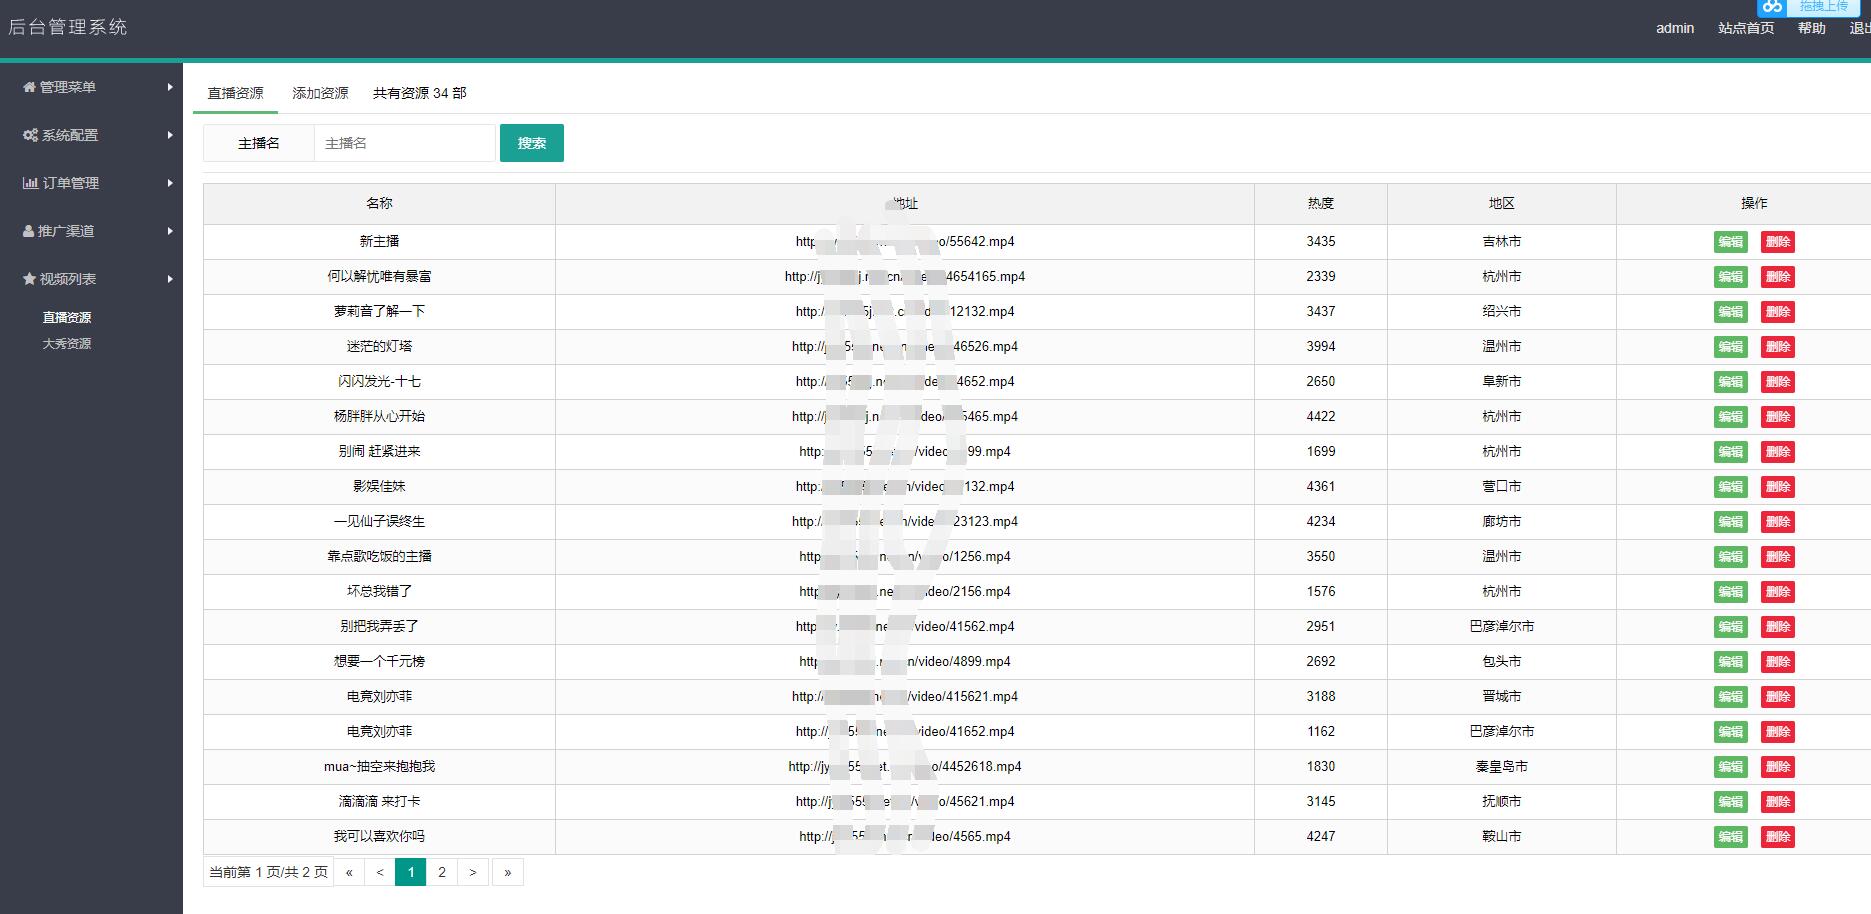Screen dimensions: 1871x914
Task: Expand the 管理菜单 arrow
Action: (x=170, y=87)
